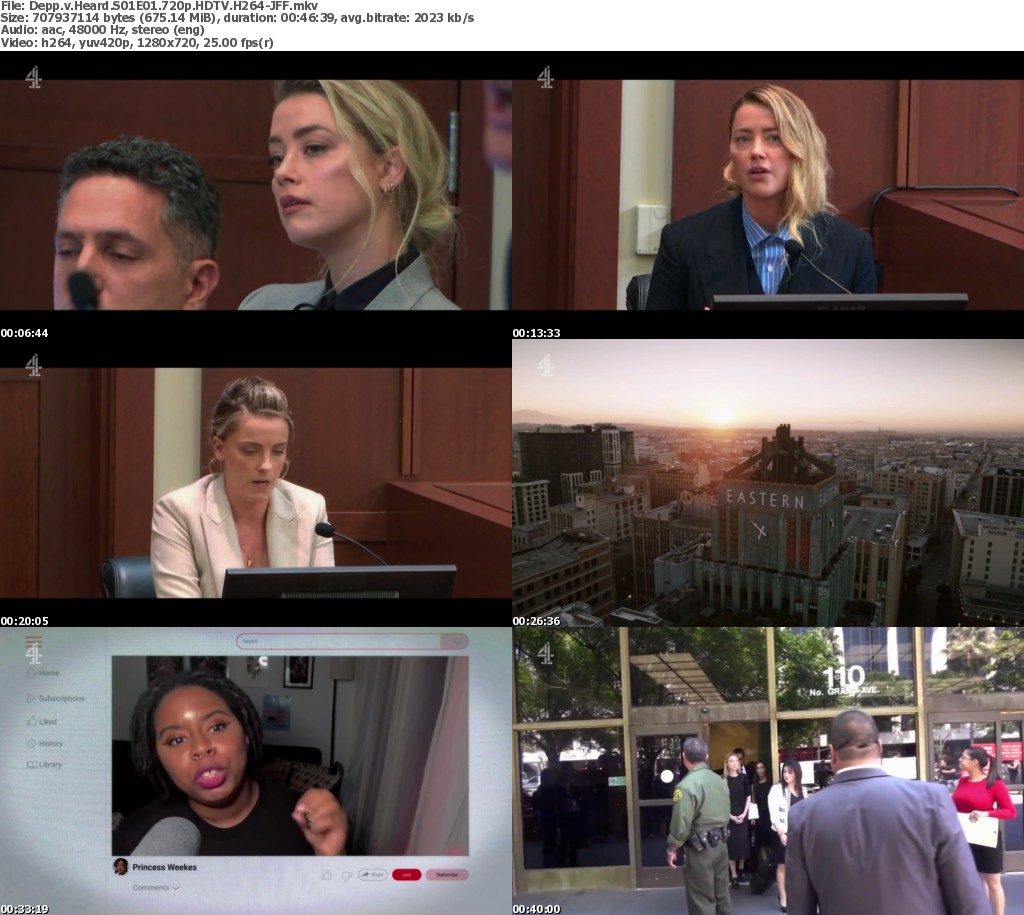Click the round channel avatar beside Princess Weekes

(120, 866)
